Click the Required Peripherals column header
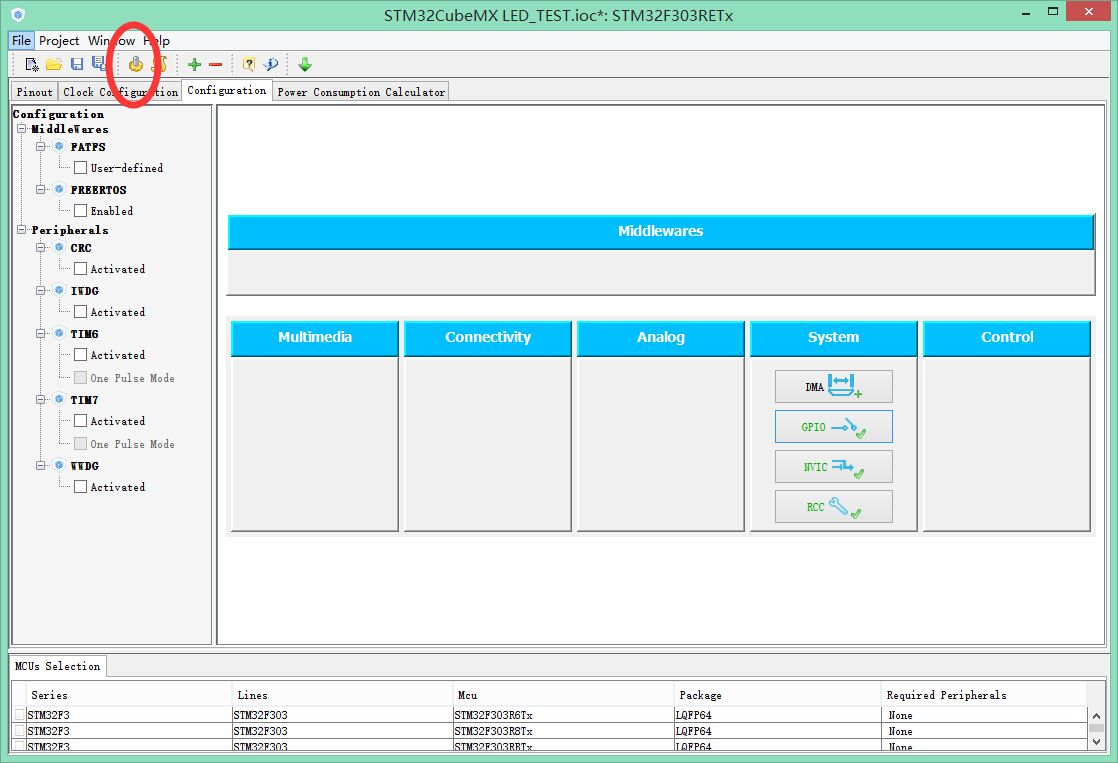1118x763 pixels. click(x=983, y=695)
